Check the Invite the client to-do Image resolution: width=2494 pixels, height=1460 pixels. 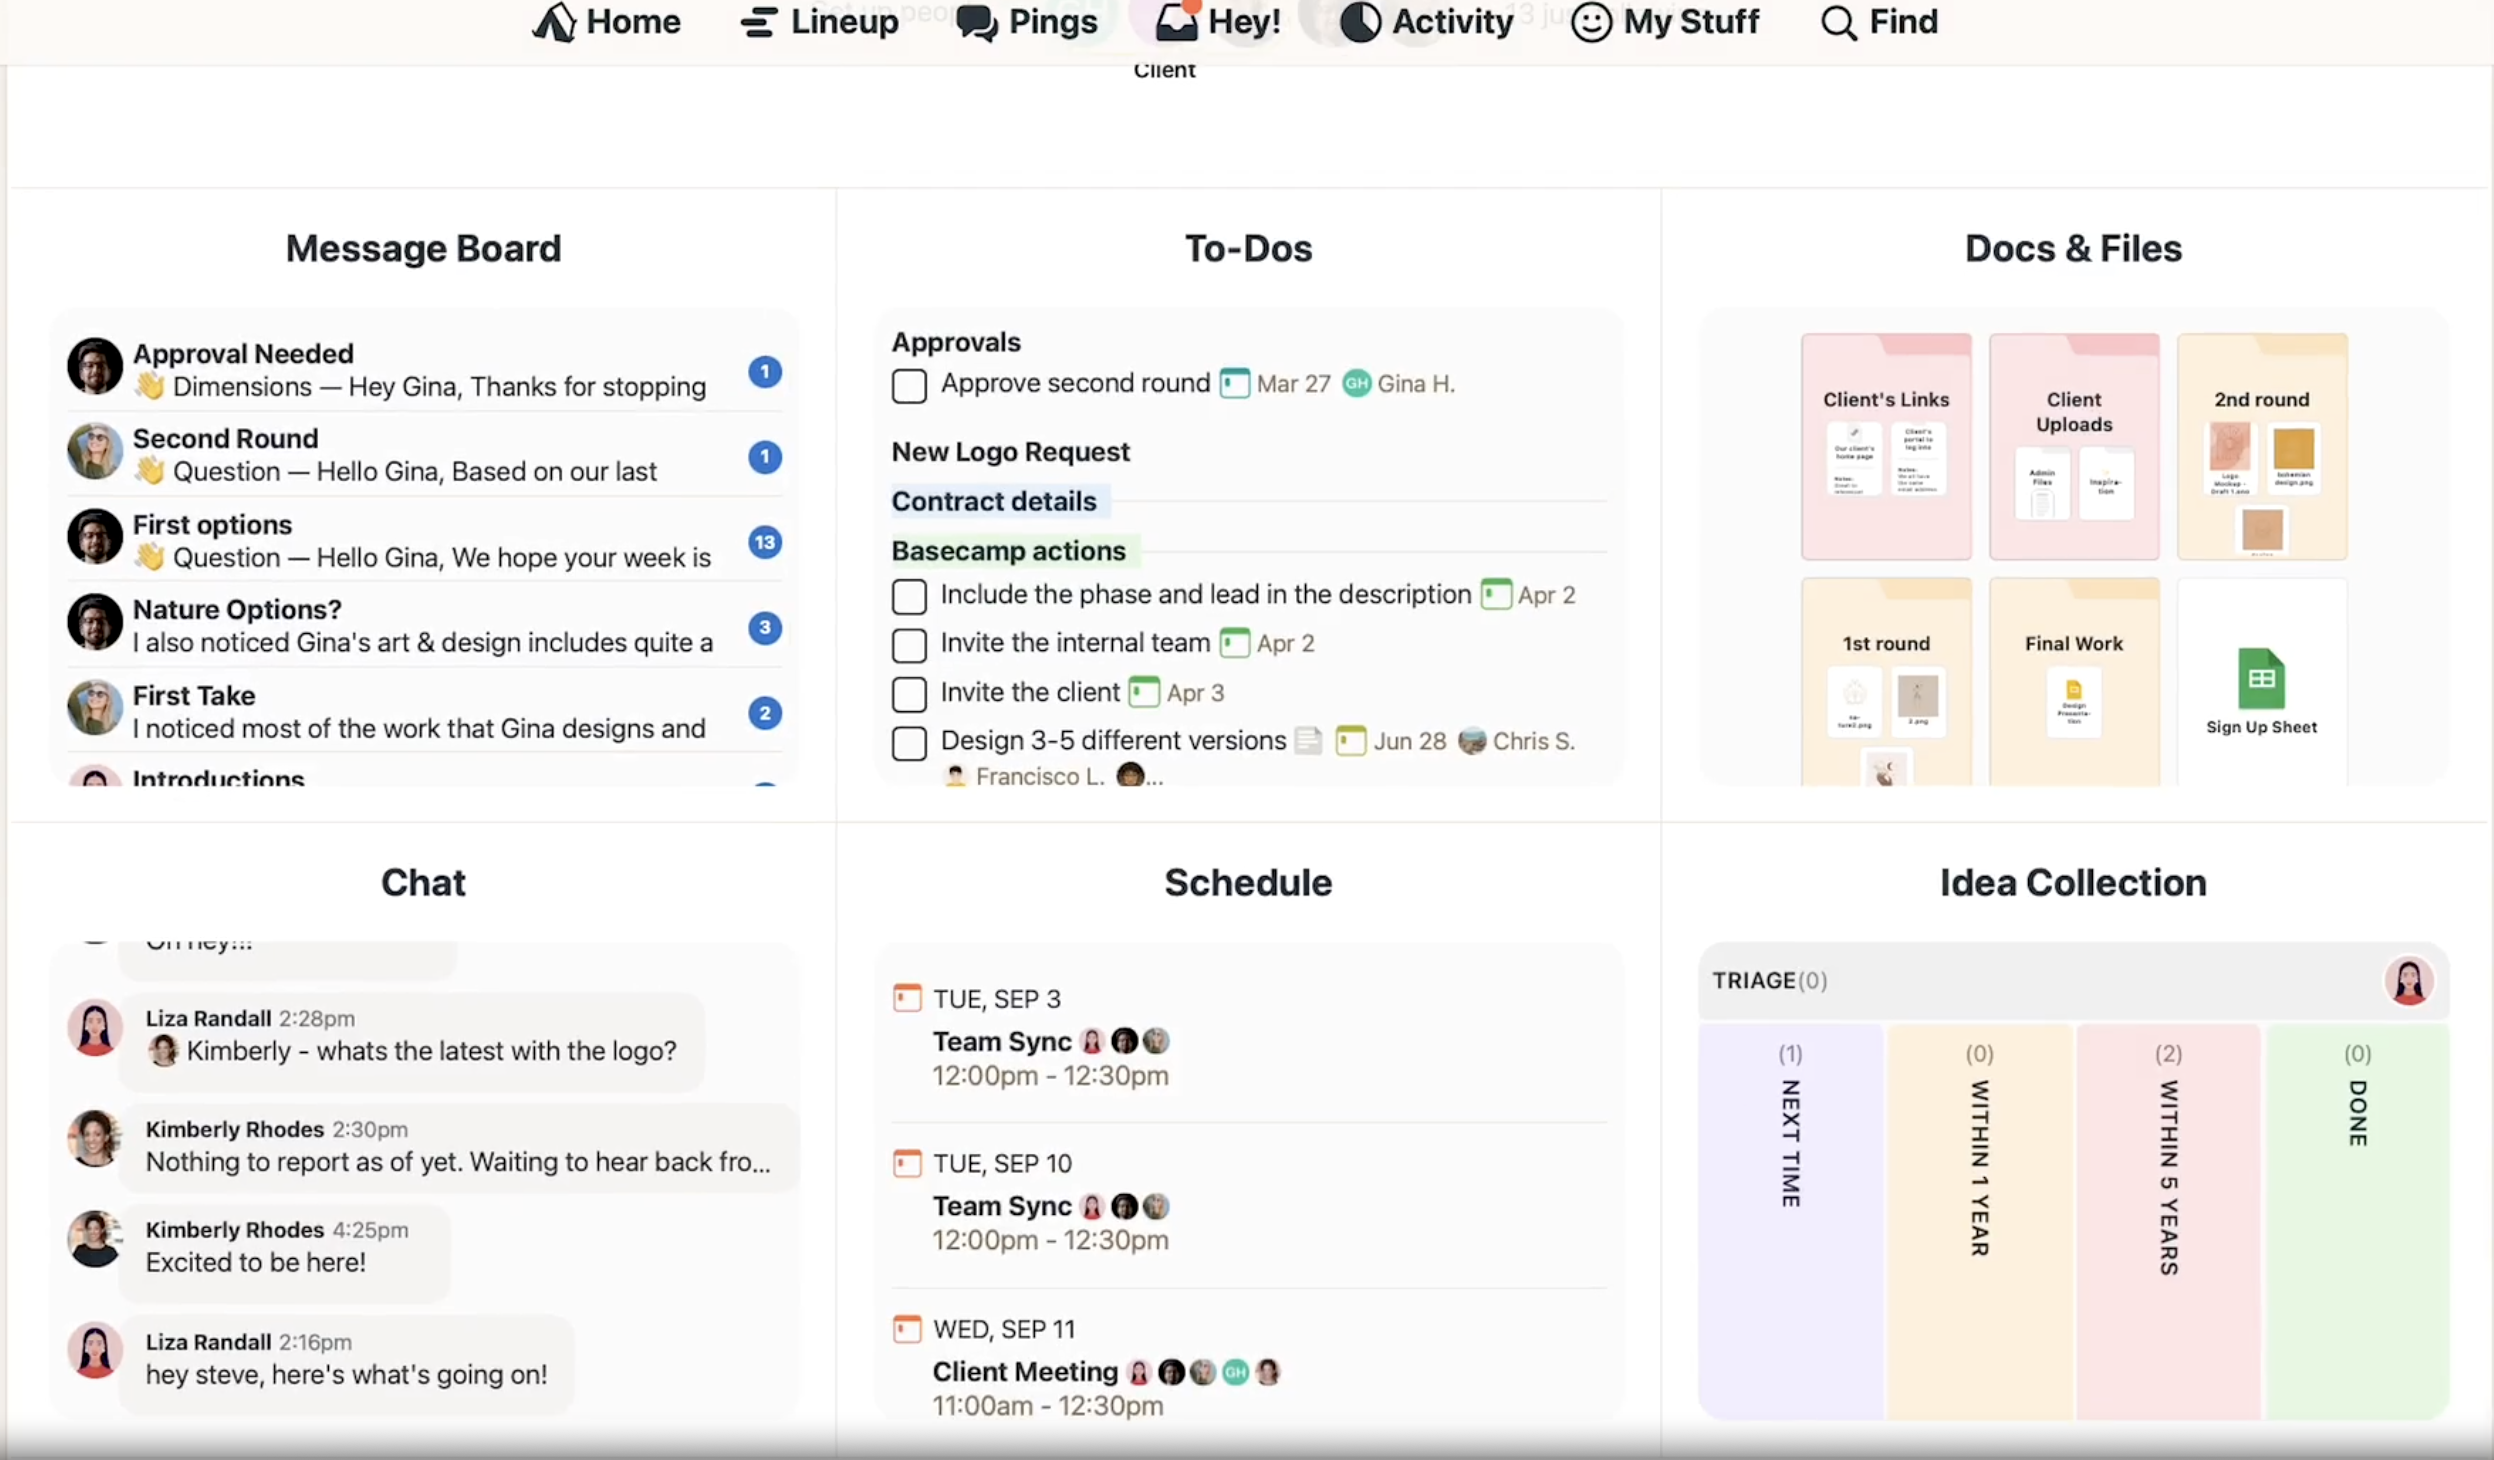pos(908,694)
